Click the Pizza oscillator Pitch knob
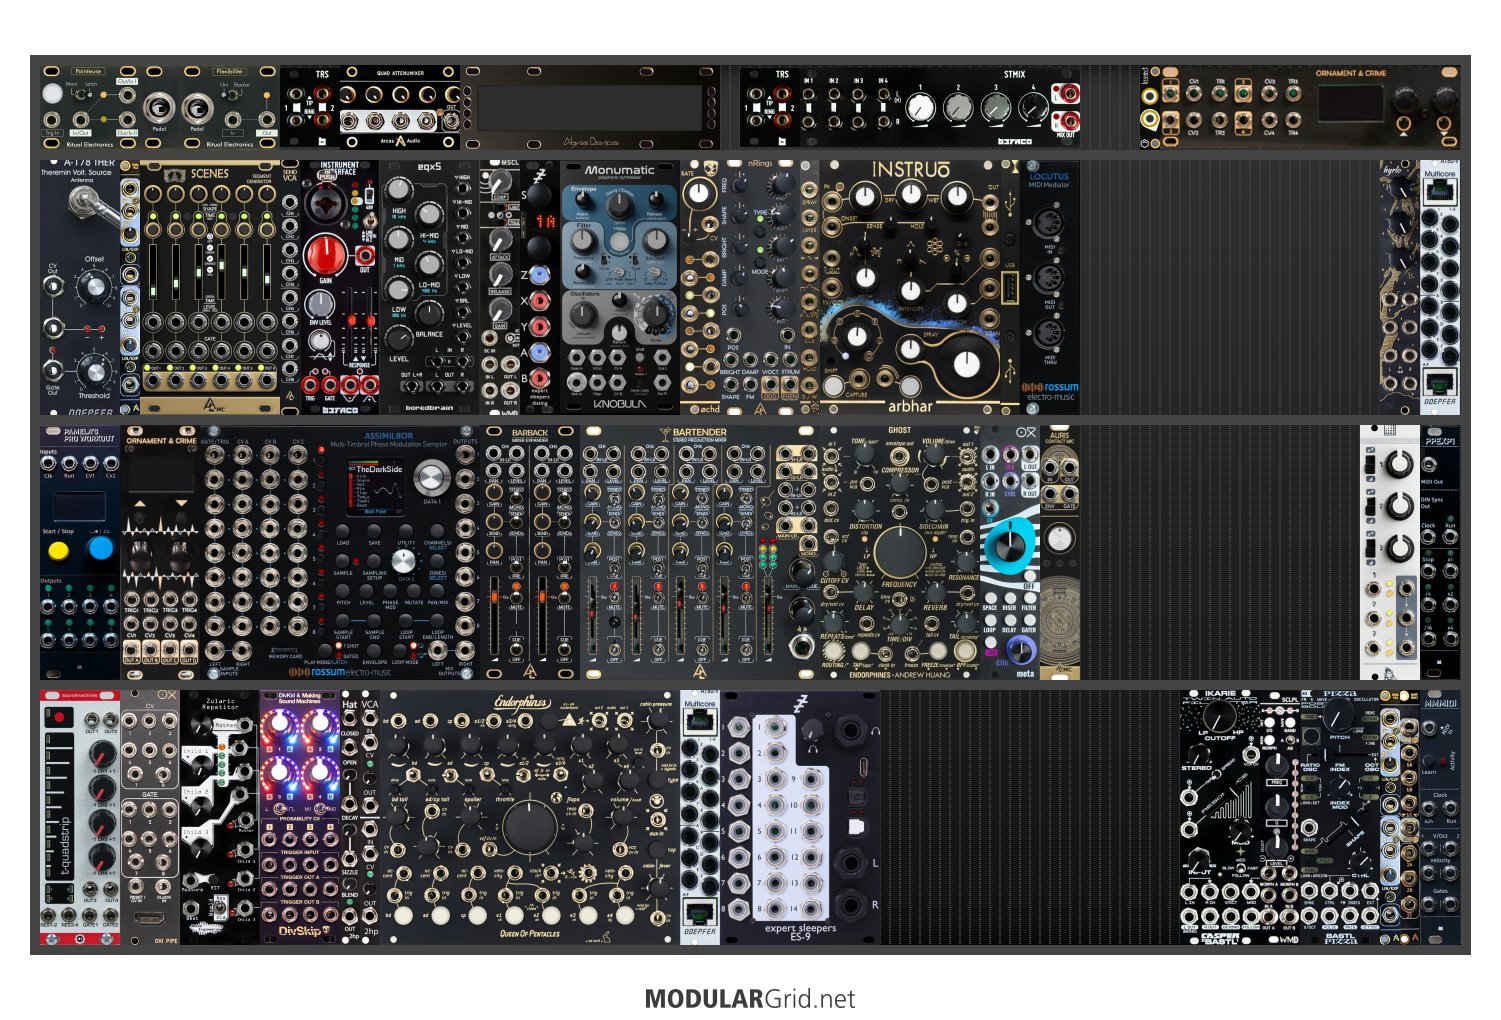The height and width of the screenshot is (1020, 1501). [1339, 716]
